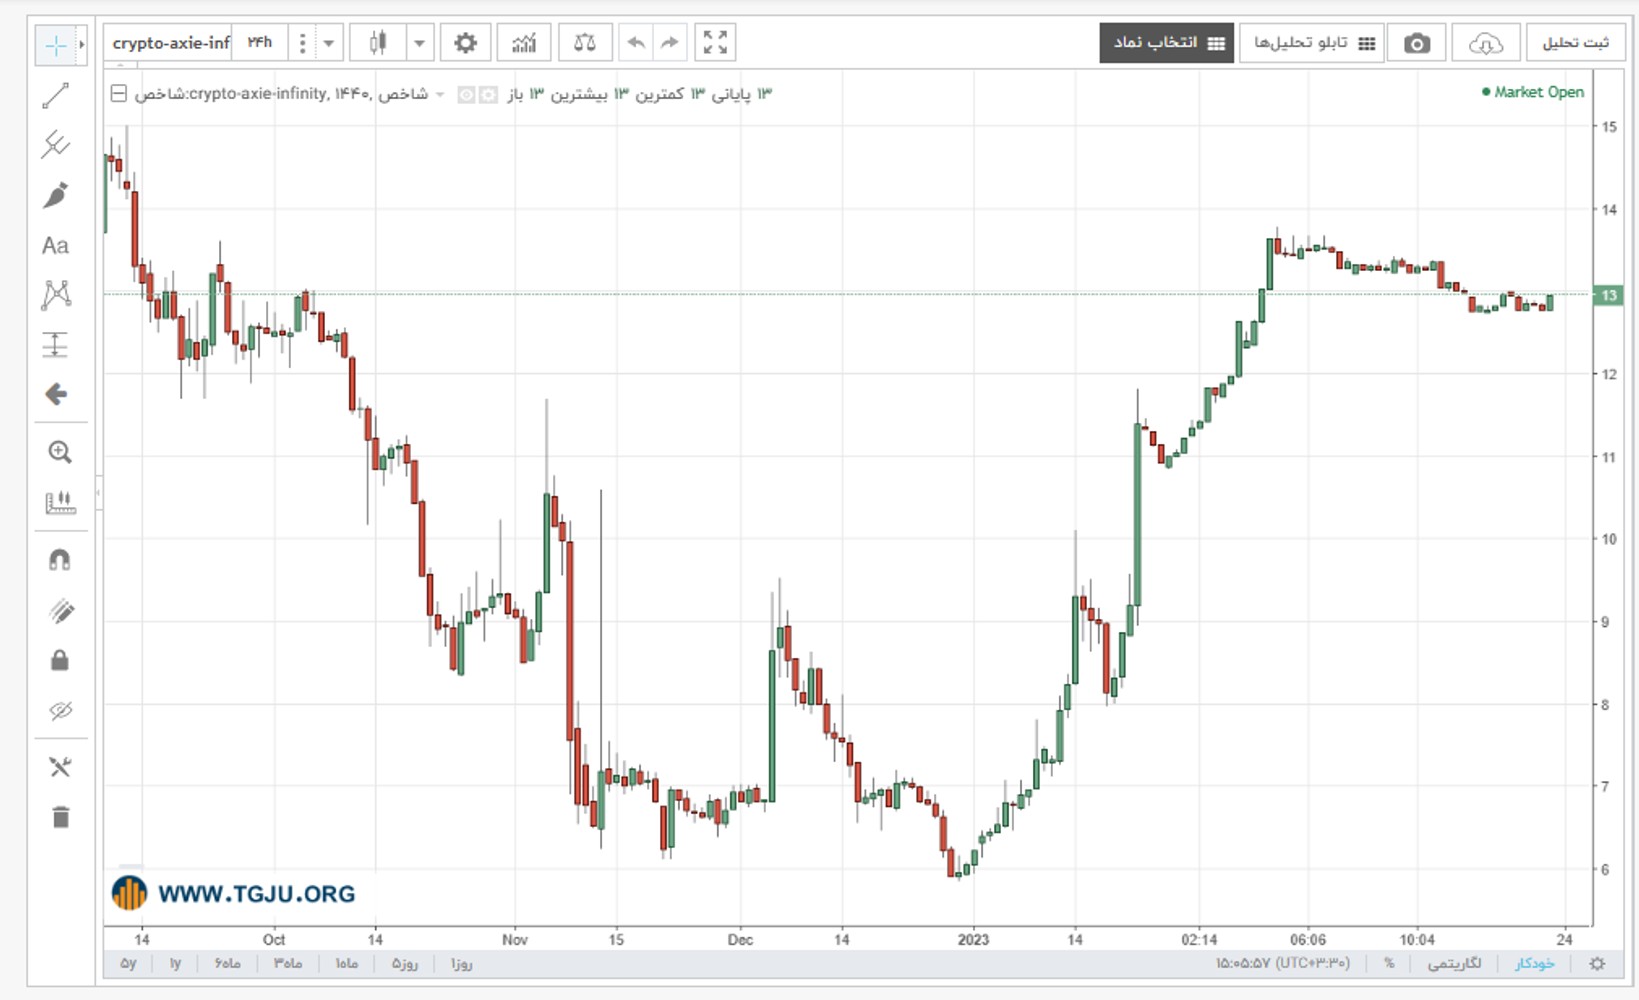Expand the شاخص legend dropdown arrow

440,94
